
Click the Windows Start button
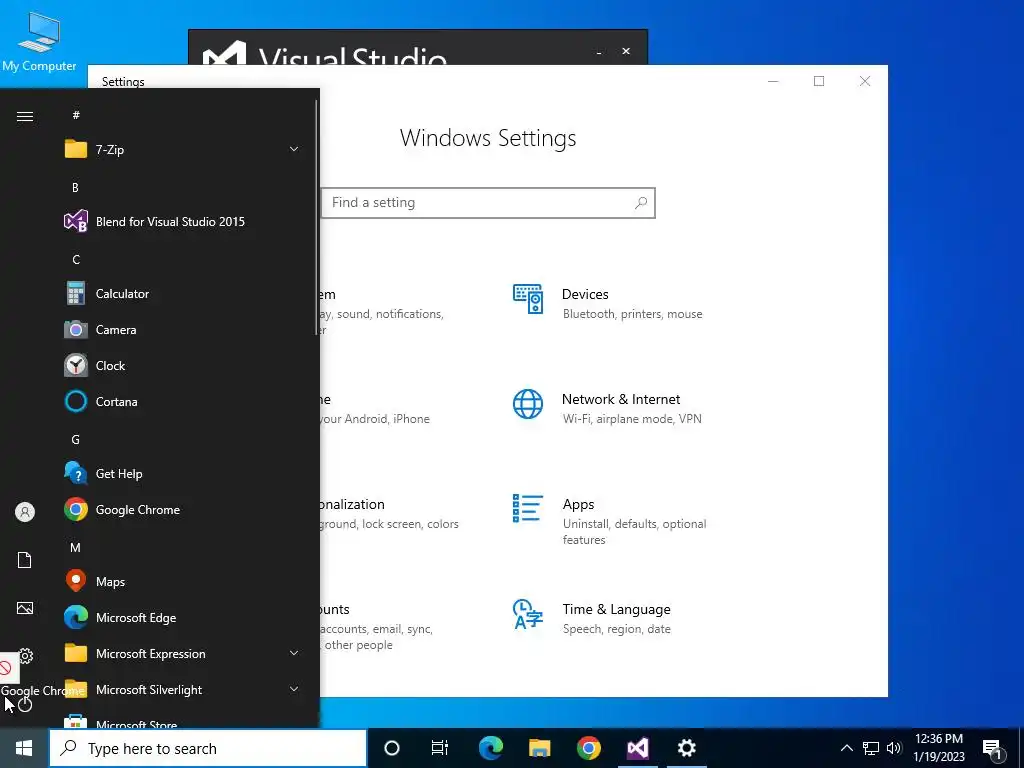click(x=24, y=748)
